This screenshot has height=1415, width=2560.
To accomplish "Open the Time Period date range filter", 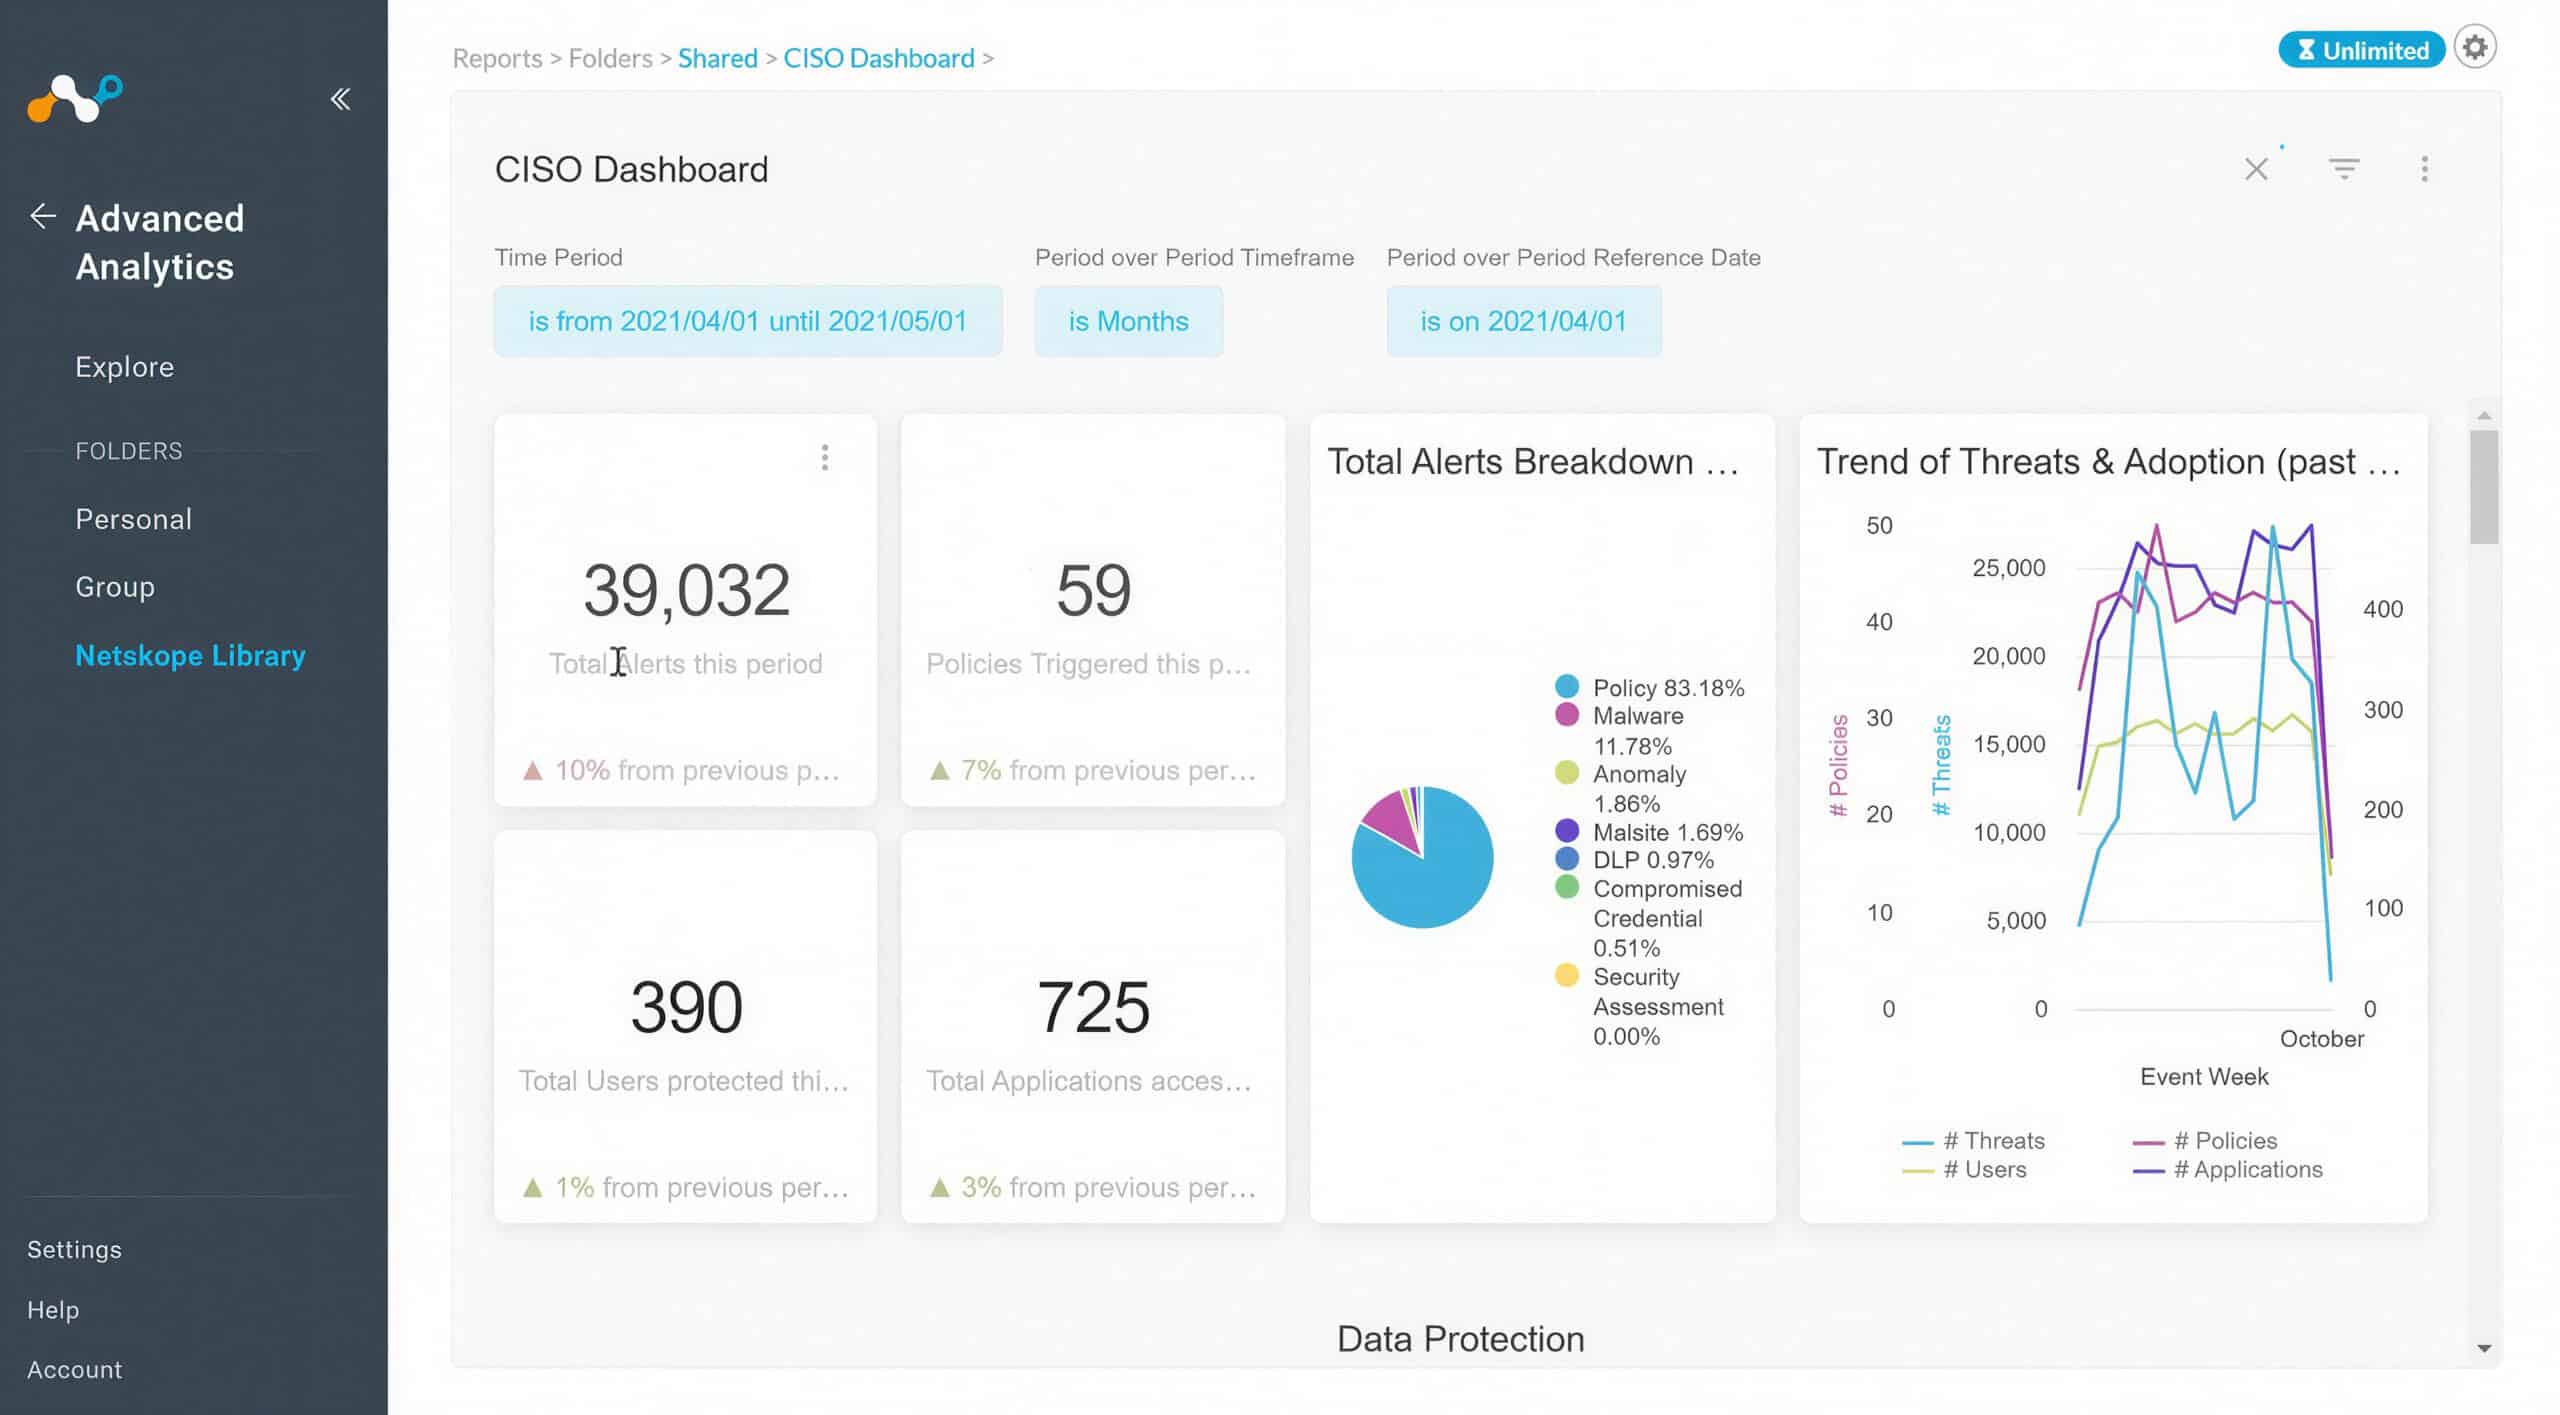I will coord(748,321).
